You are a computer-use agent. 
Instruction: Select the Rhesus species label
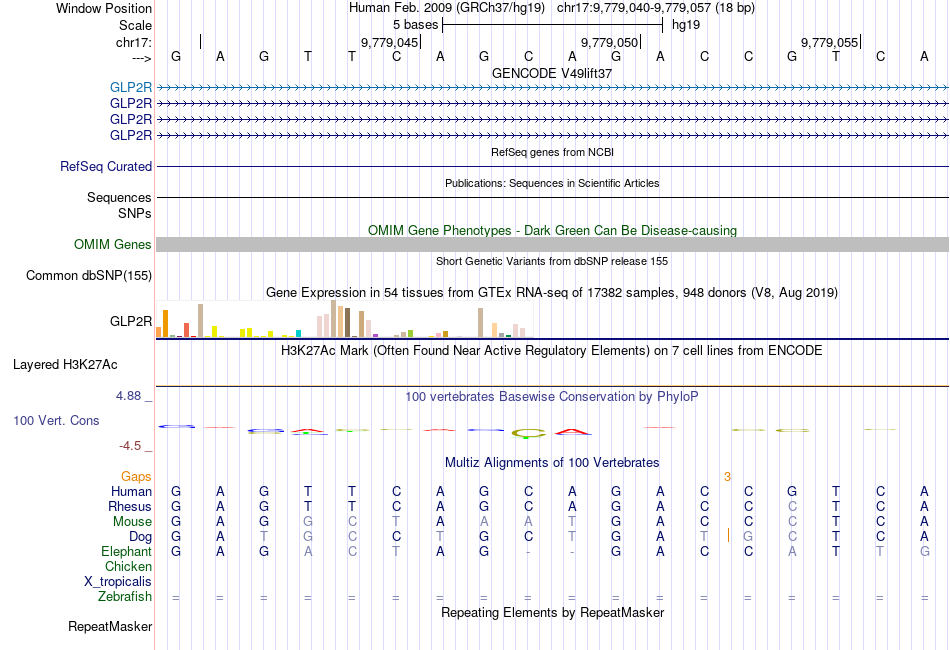130,506
